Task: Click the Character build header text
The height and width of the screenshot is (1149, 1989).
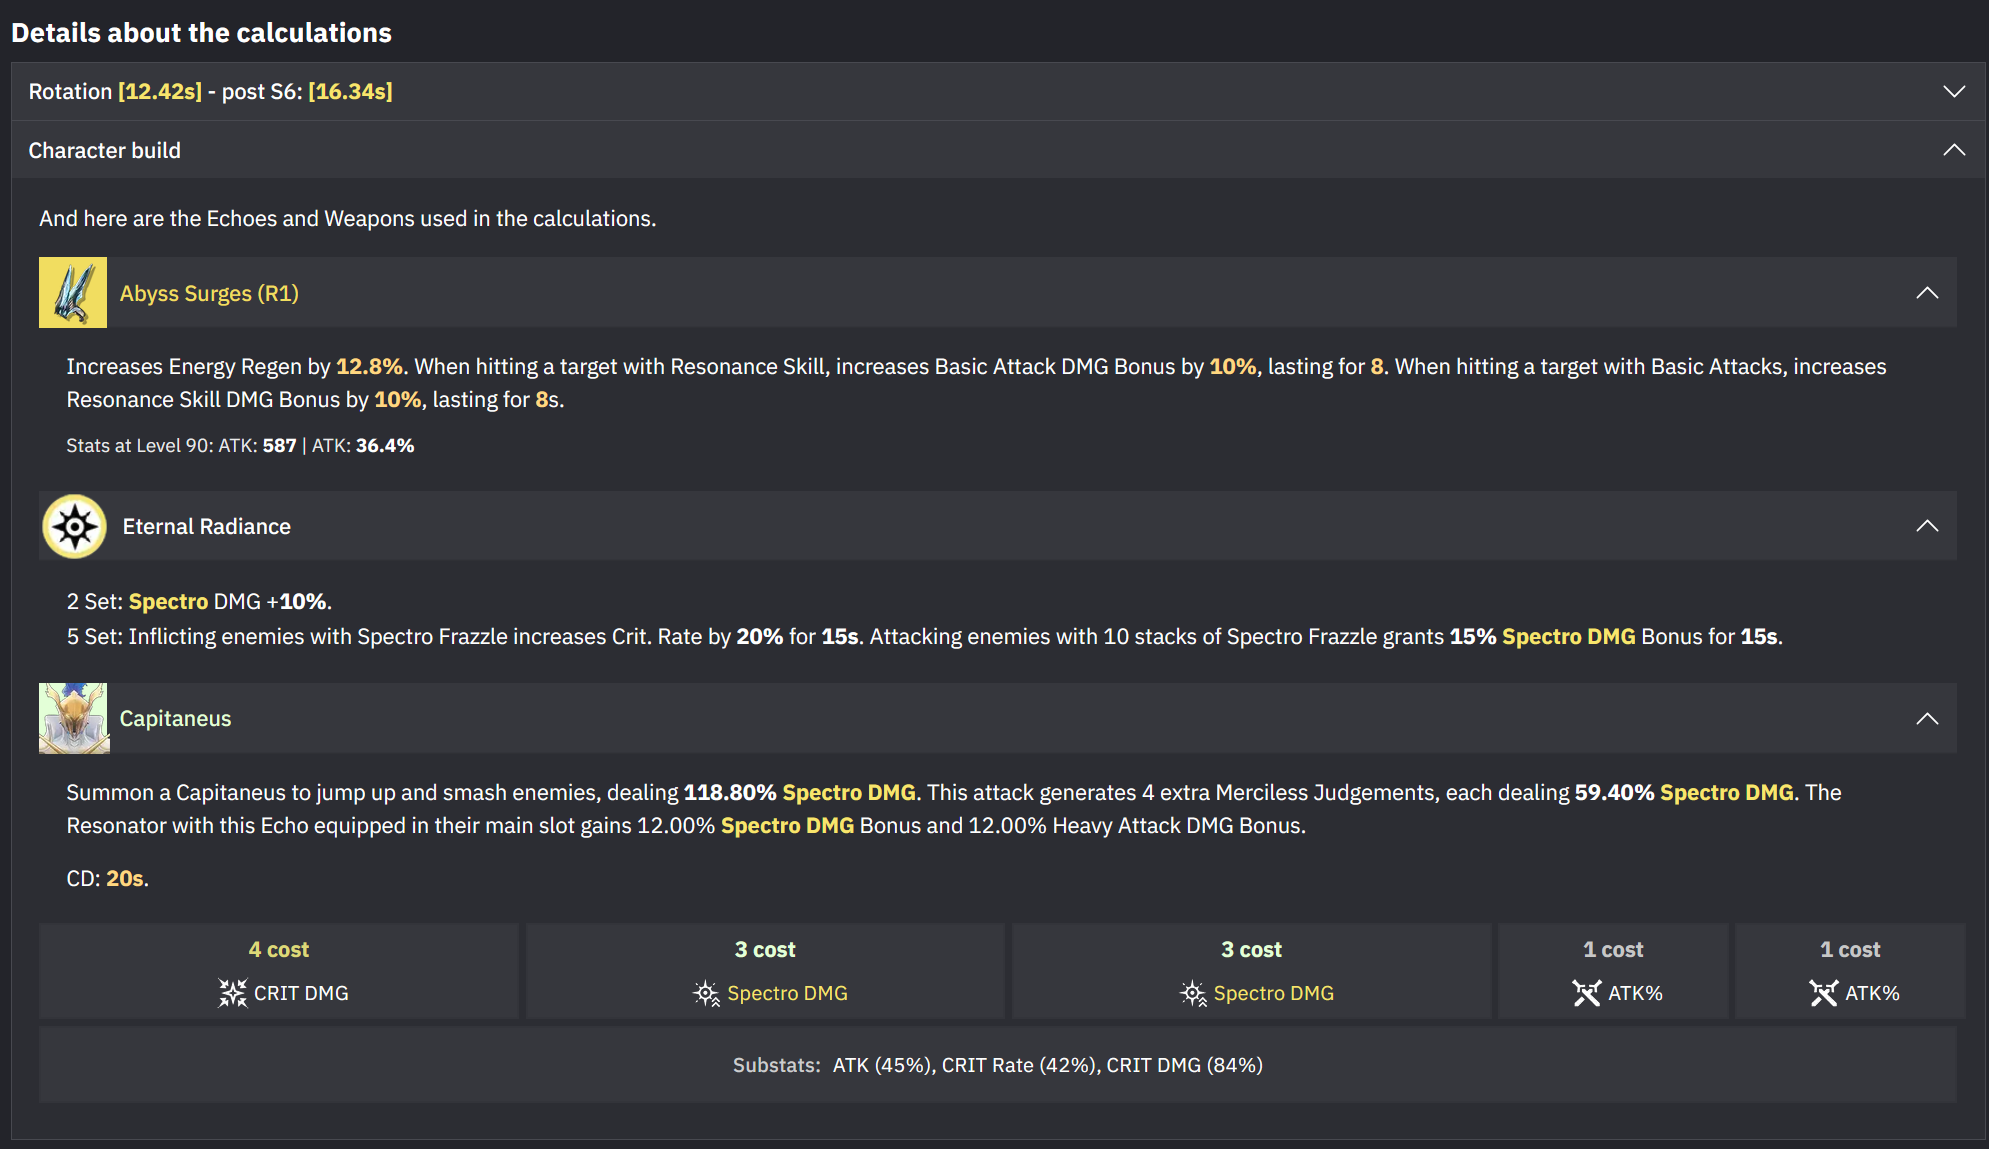Action: [104, 150]
